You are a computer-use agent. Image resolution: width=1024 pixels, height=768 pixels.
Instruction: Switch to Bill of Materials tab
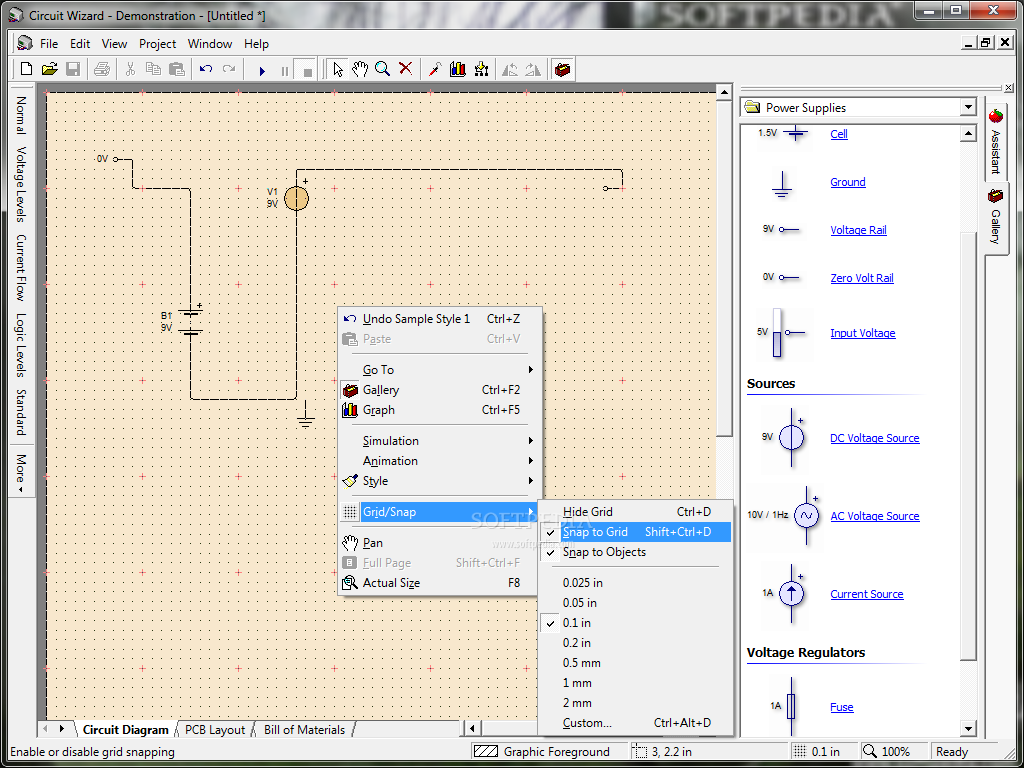tap(304, 729)
